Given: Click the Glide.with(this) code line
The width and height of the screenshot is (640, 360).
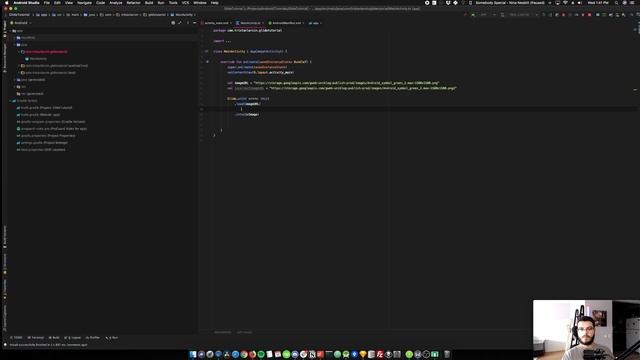Looking at the screenshot, I should coord(248,98).
